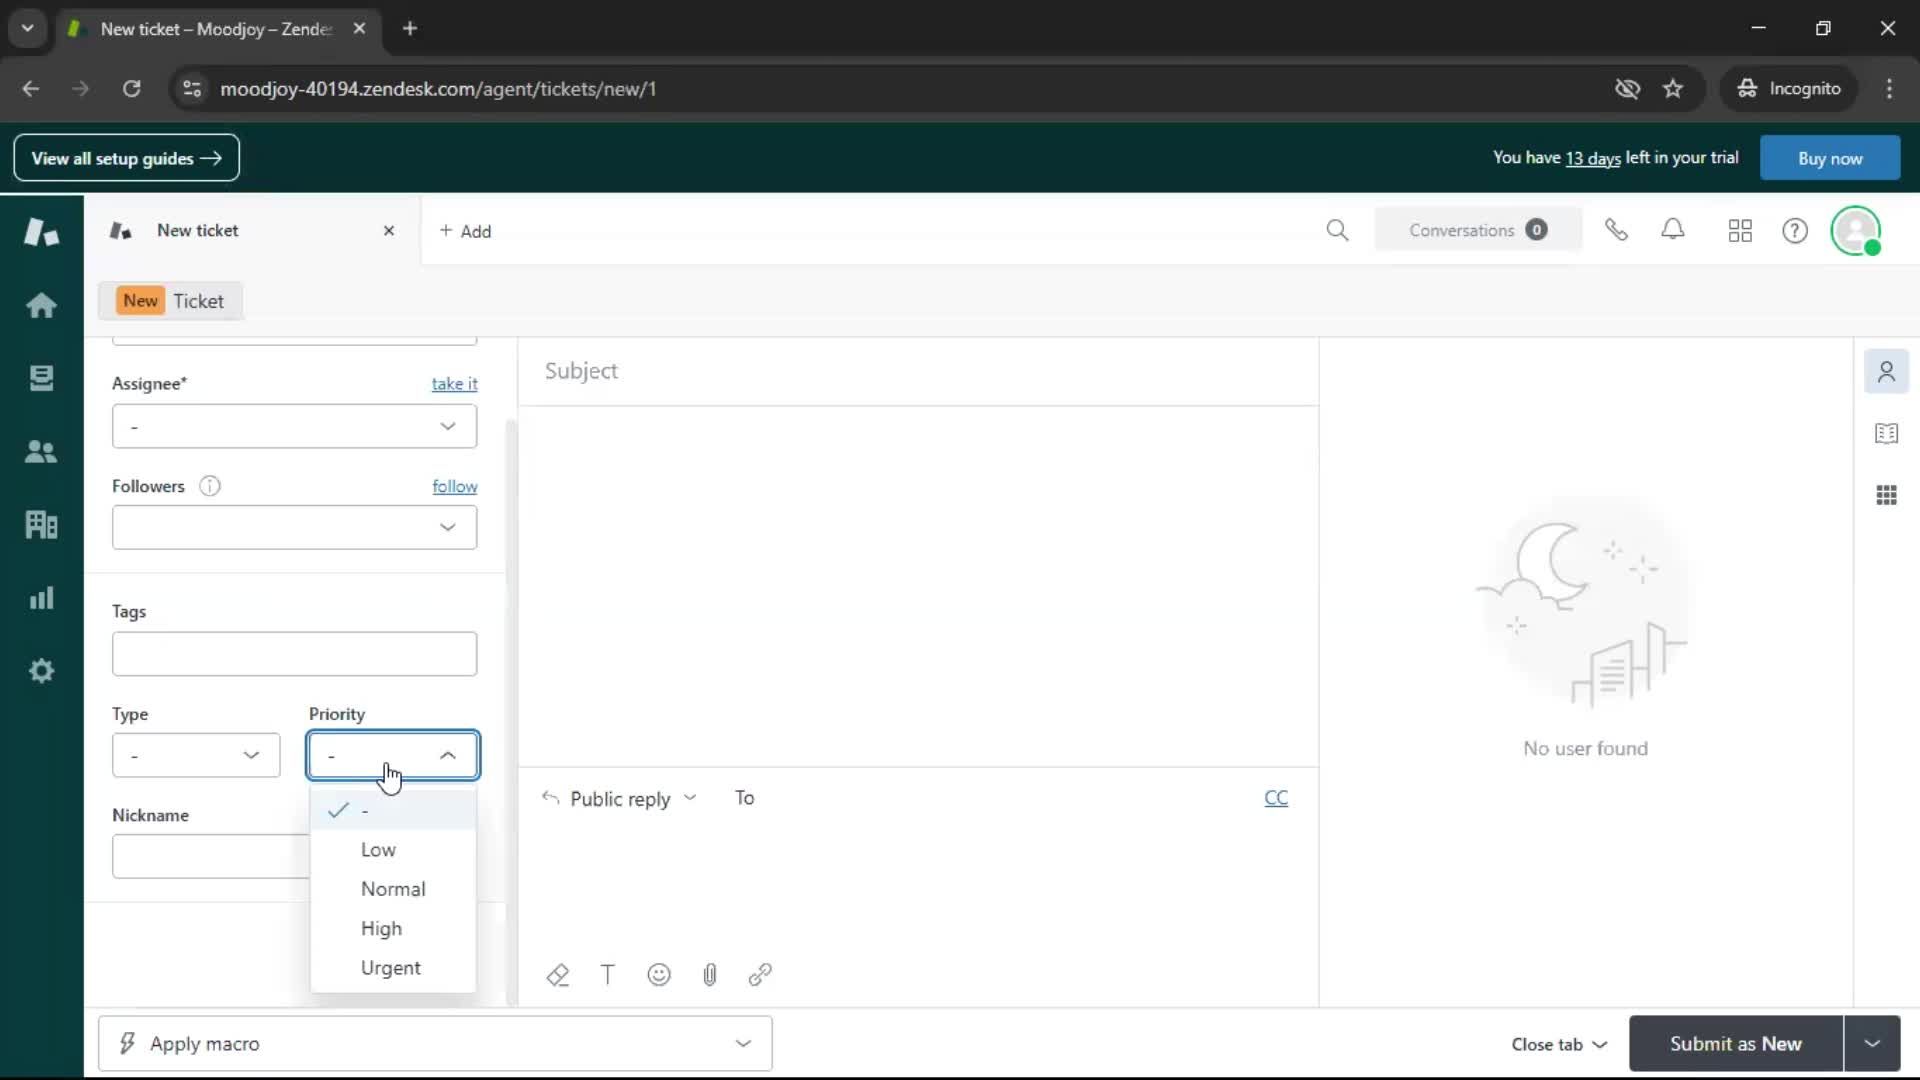The image size is (1920, 1080).
Task: Click Add tab button
Action: tap(465, 231)
